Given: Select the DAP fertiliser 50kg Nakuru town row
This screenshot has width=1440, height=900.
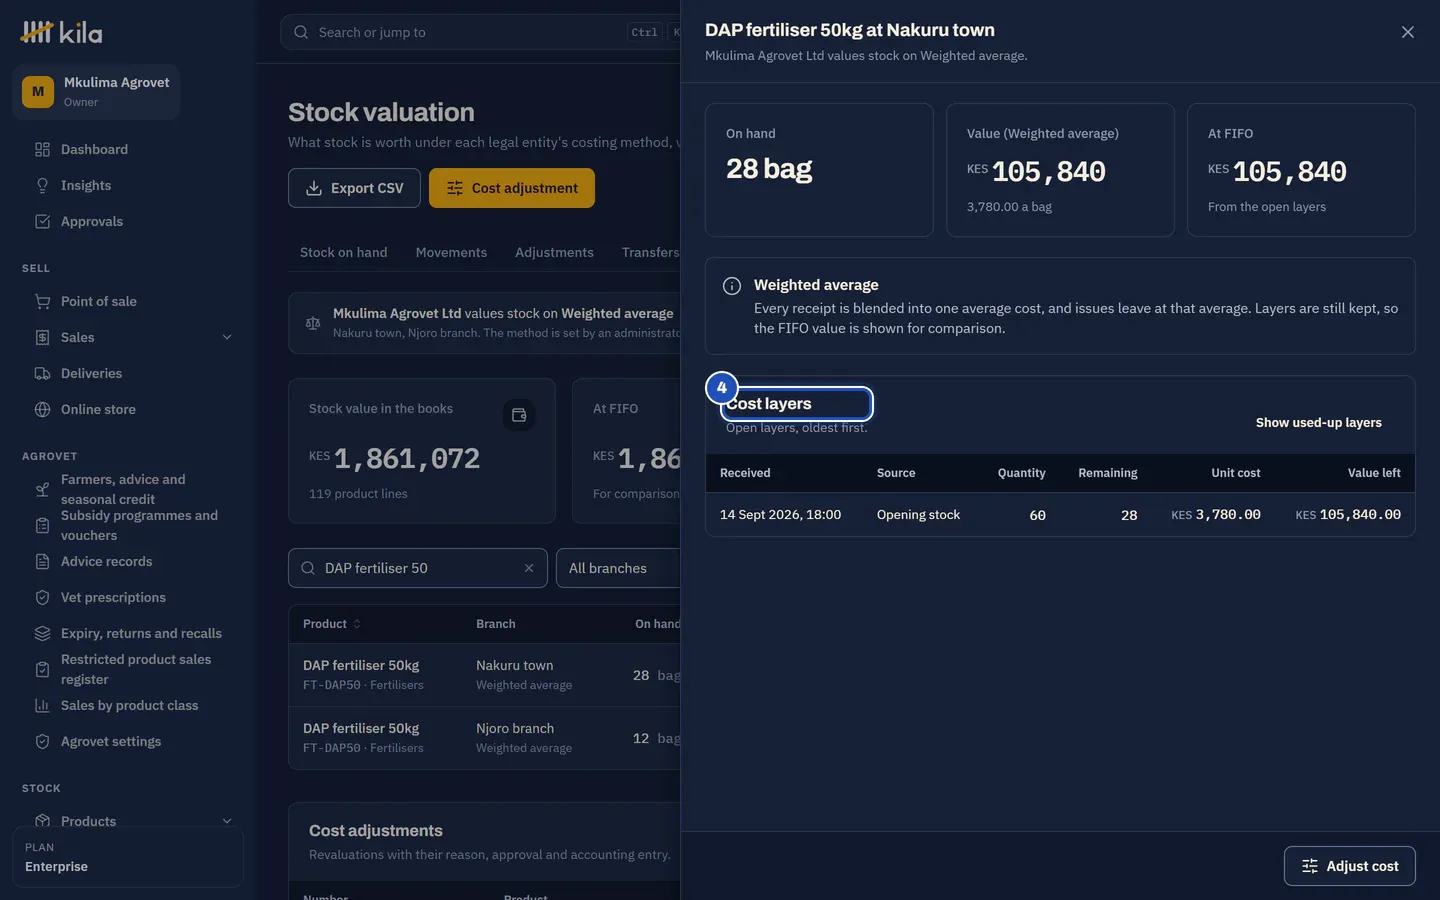Looking at the screenshot, I should point(484,675).
